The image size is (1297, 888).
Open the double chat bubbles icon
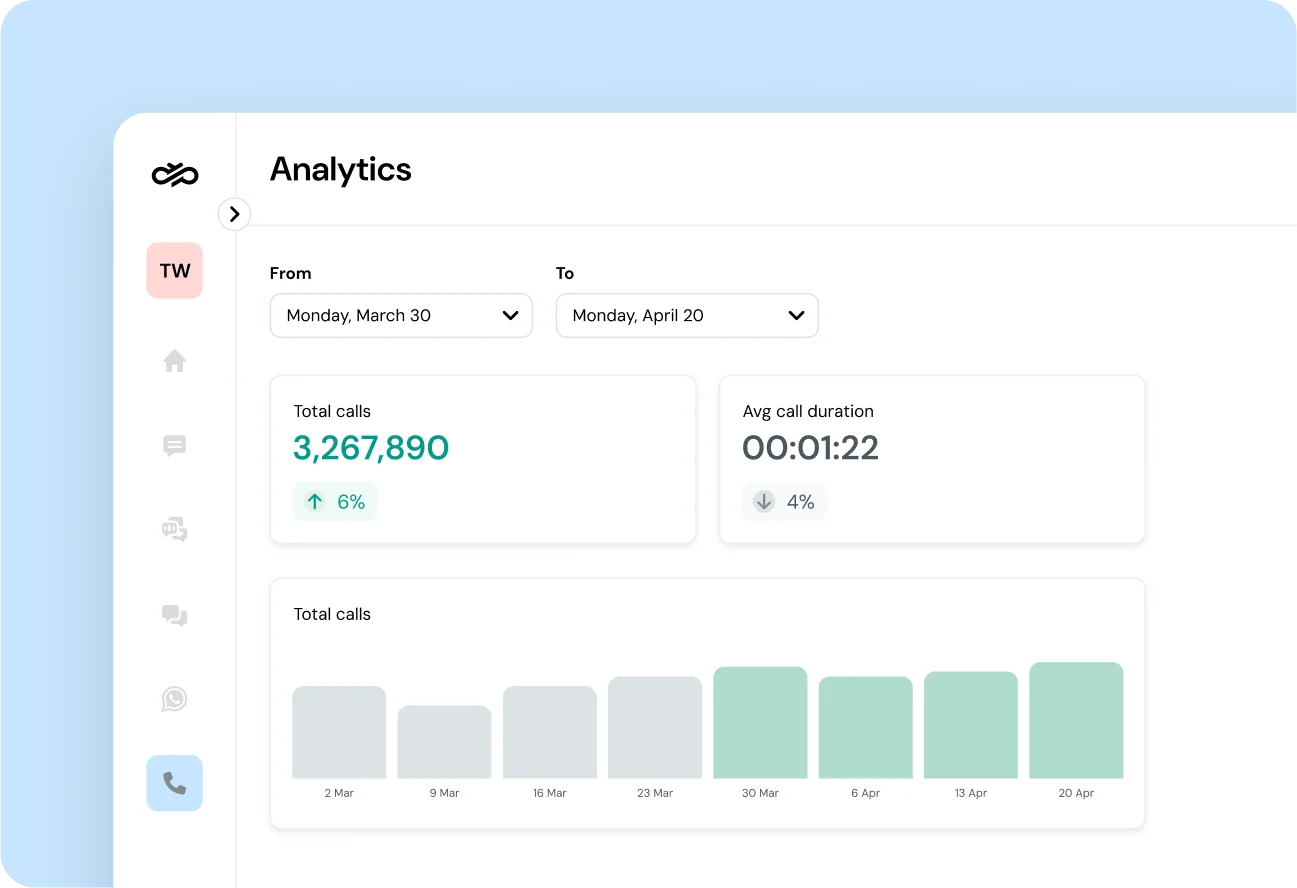(175, 615)
